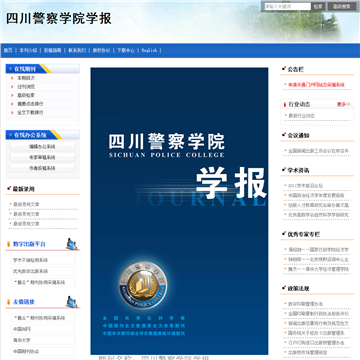
Task: Open the 专家审稿系统 button
Action: (42, 157)
